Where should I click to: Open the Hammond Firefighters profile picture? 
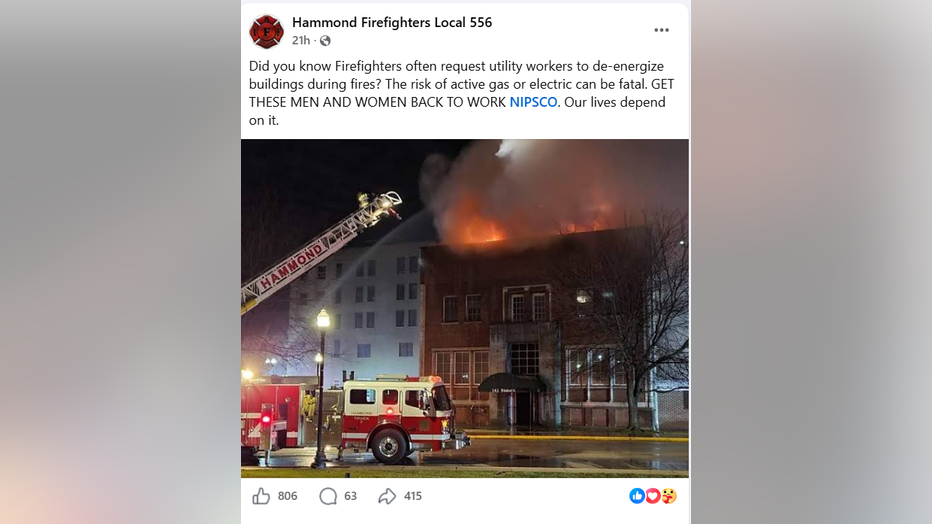[266, 31]
